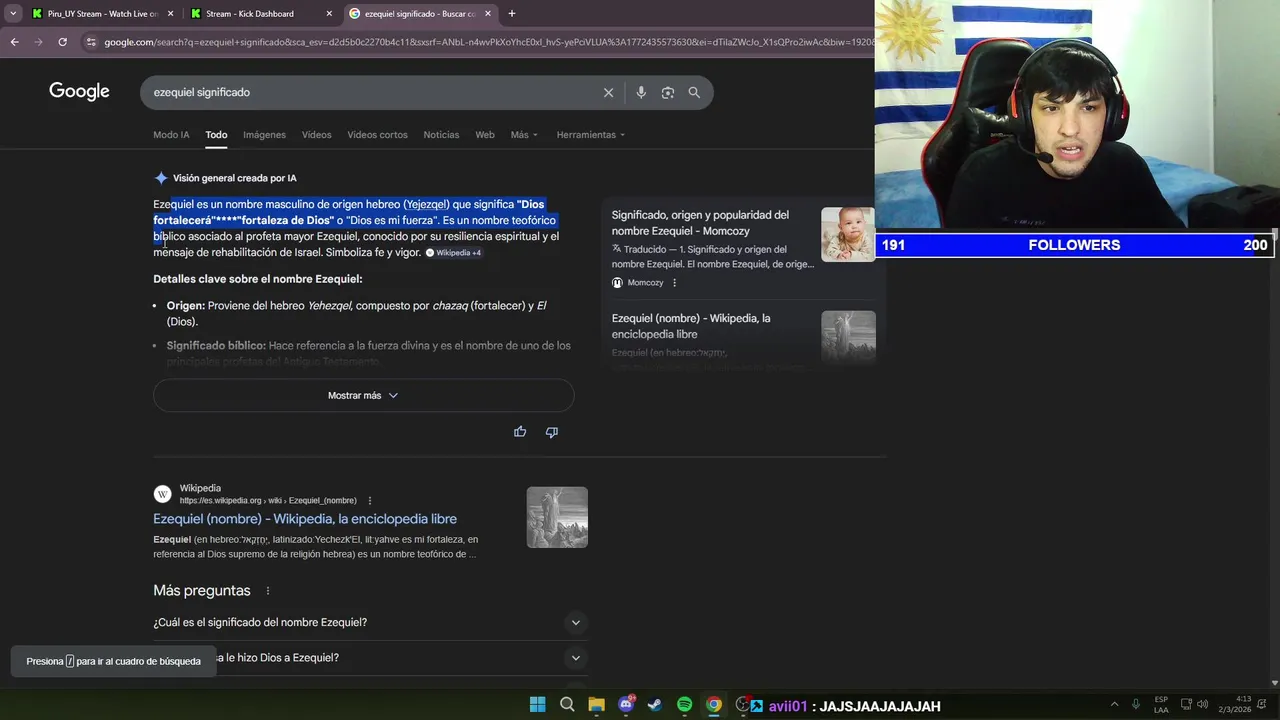Open the Herramientas dropdown
The width and height of the screenshot is (1280, 720).
590,135
